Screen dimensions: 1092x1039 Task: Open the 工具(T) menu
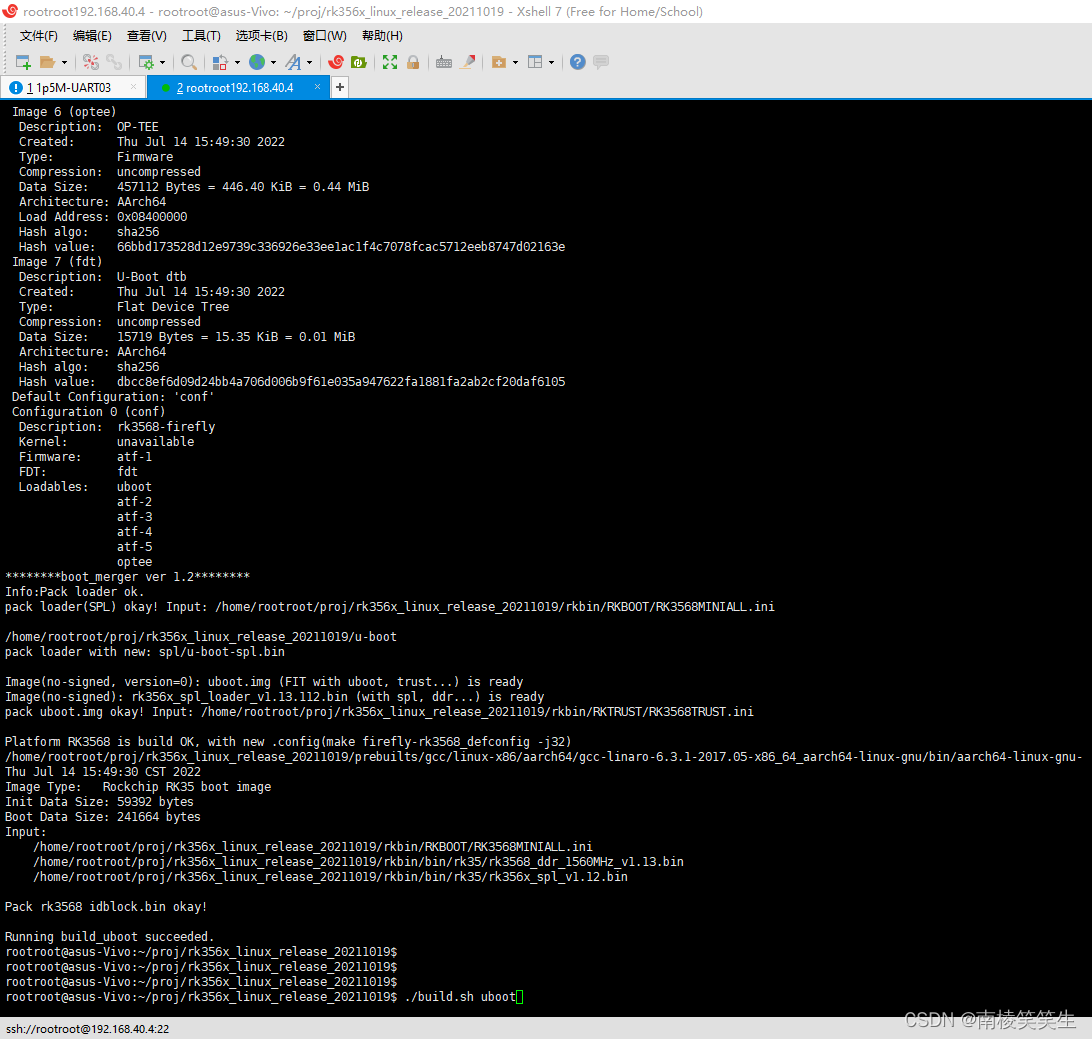pyautogui.click(x=201, y=36)
